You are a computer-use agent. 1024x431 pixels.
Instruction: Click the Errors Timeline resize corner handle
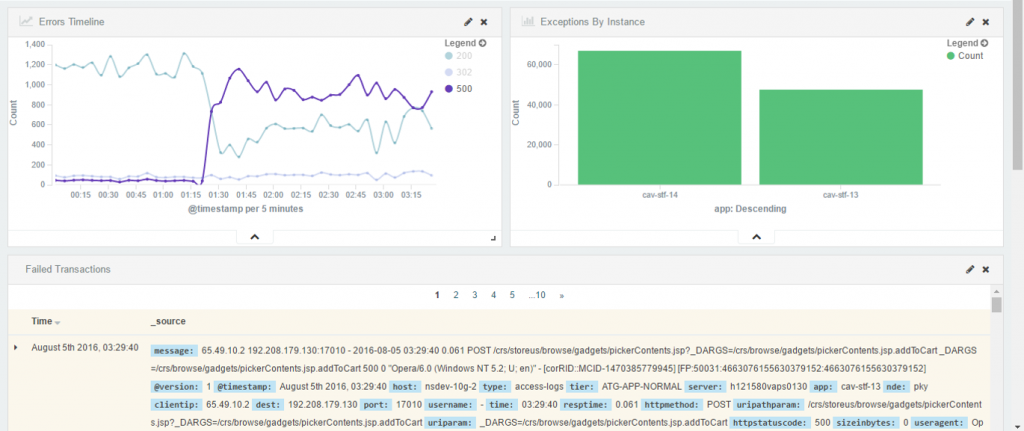coord(493,239)
